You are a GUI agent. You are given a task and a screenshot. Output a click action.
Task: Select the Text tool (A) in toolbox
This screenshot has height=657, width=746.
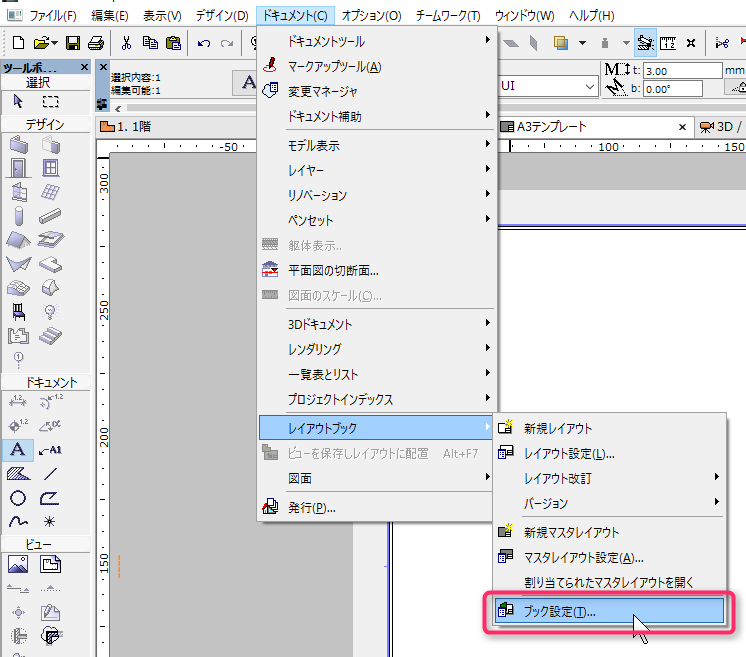(18, 450)
